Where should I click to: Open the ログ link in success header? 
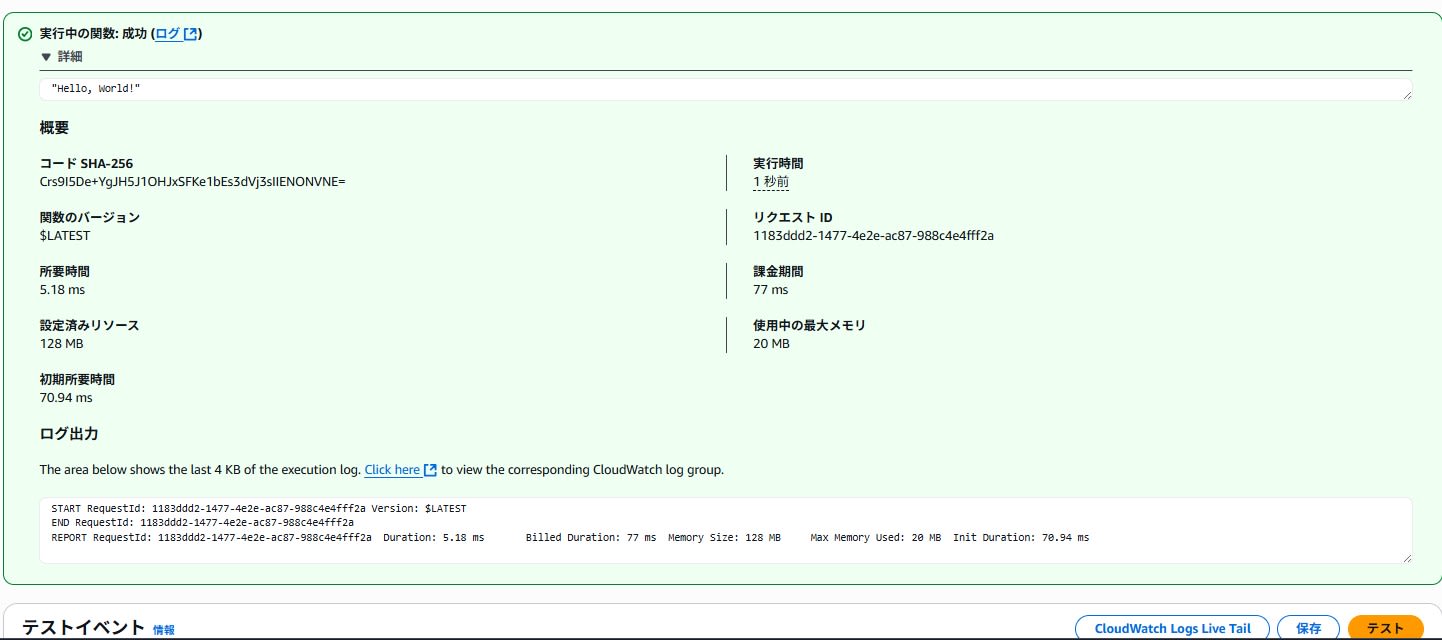[x=168, y=34]
